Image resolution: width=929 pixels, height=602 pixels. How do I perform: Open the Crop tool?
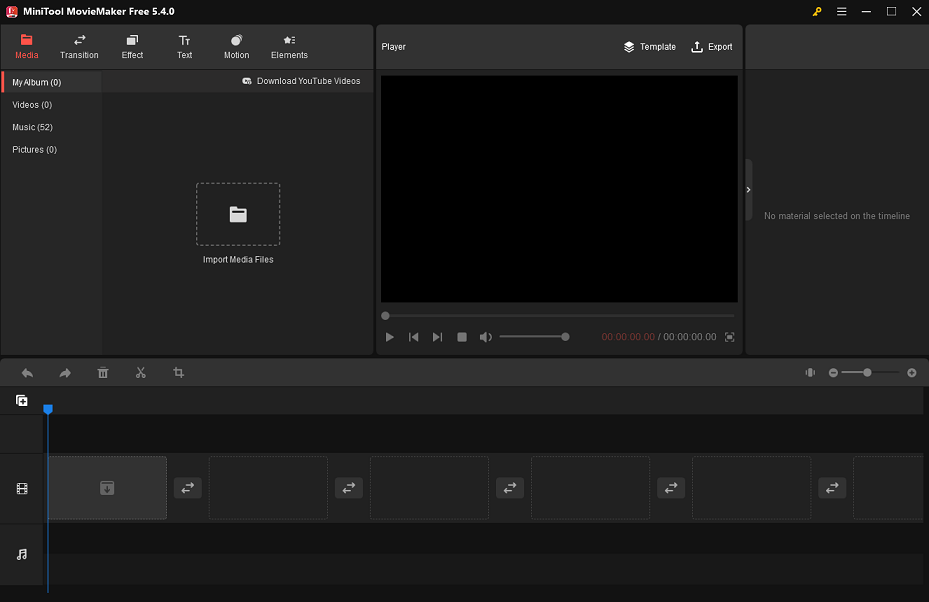[178, 373]
